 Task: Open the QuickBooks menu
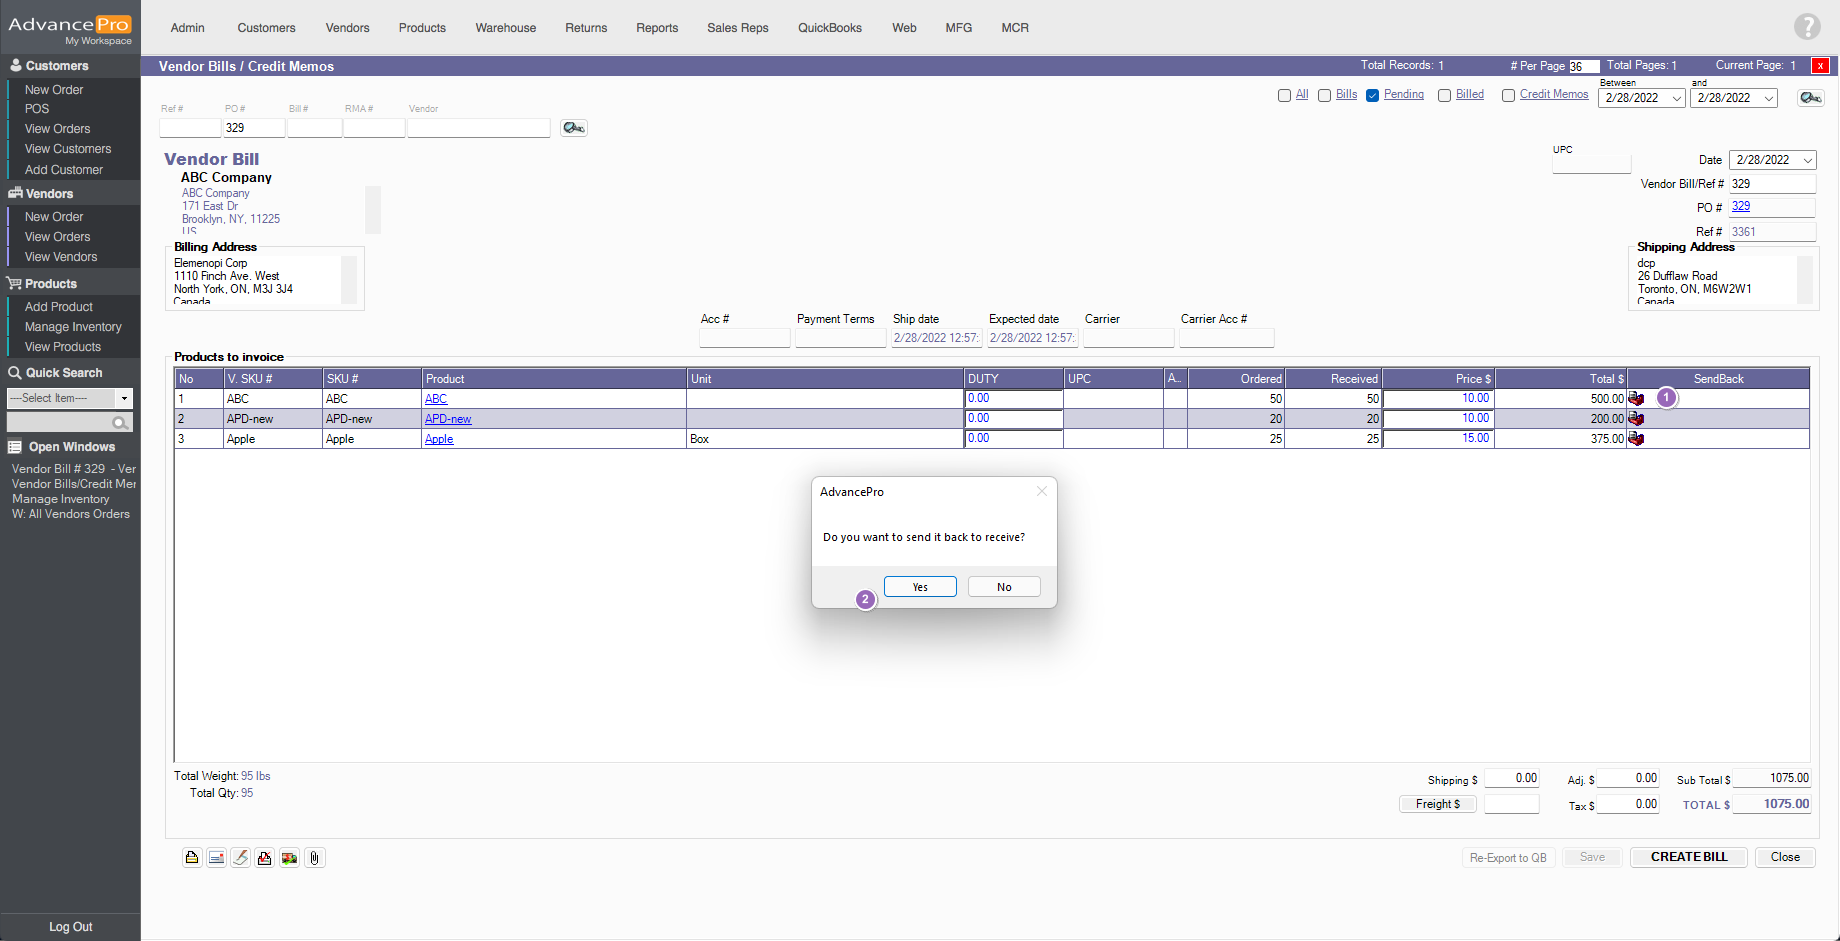pos(829,28)
